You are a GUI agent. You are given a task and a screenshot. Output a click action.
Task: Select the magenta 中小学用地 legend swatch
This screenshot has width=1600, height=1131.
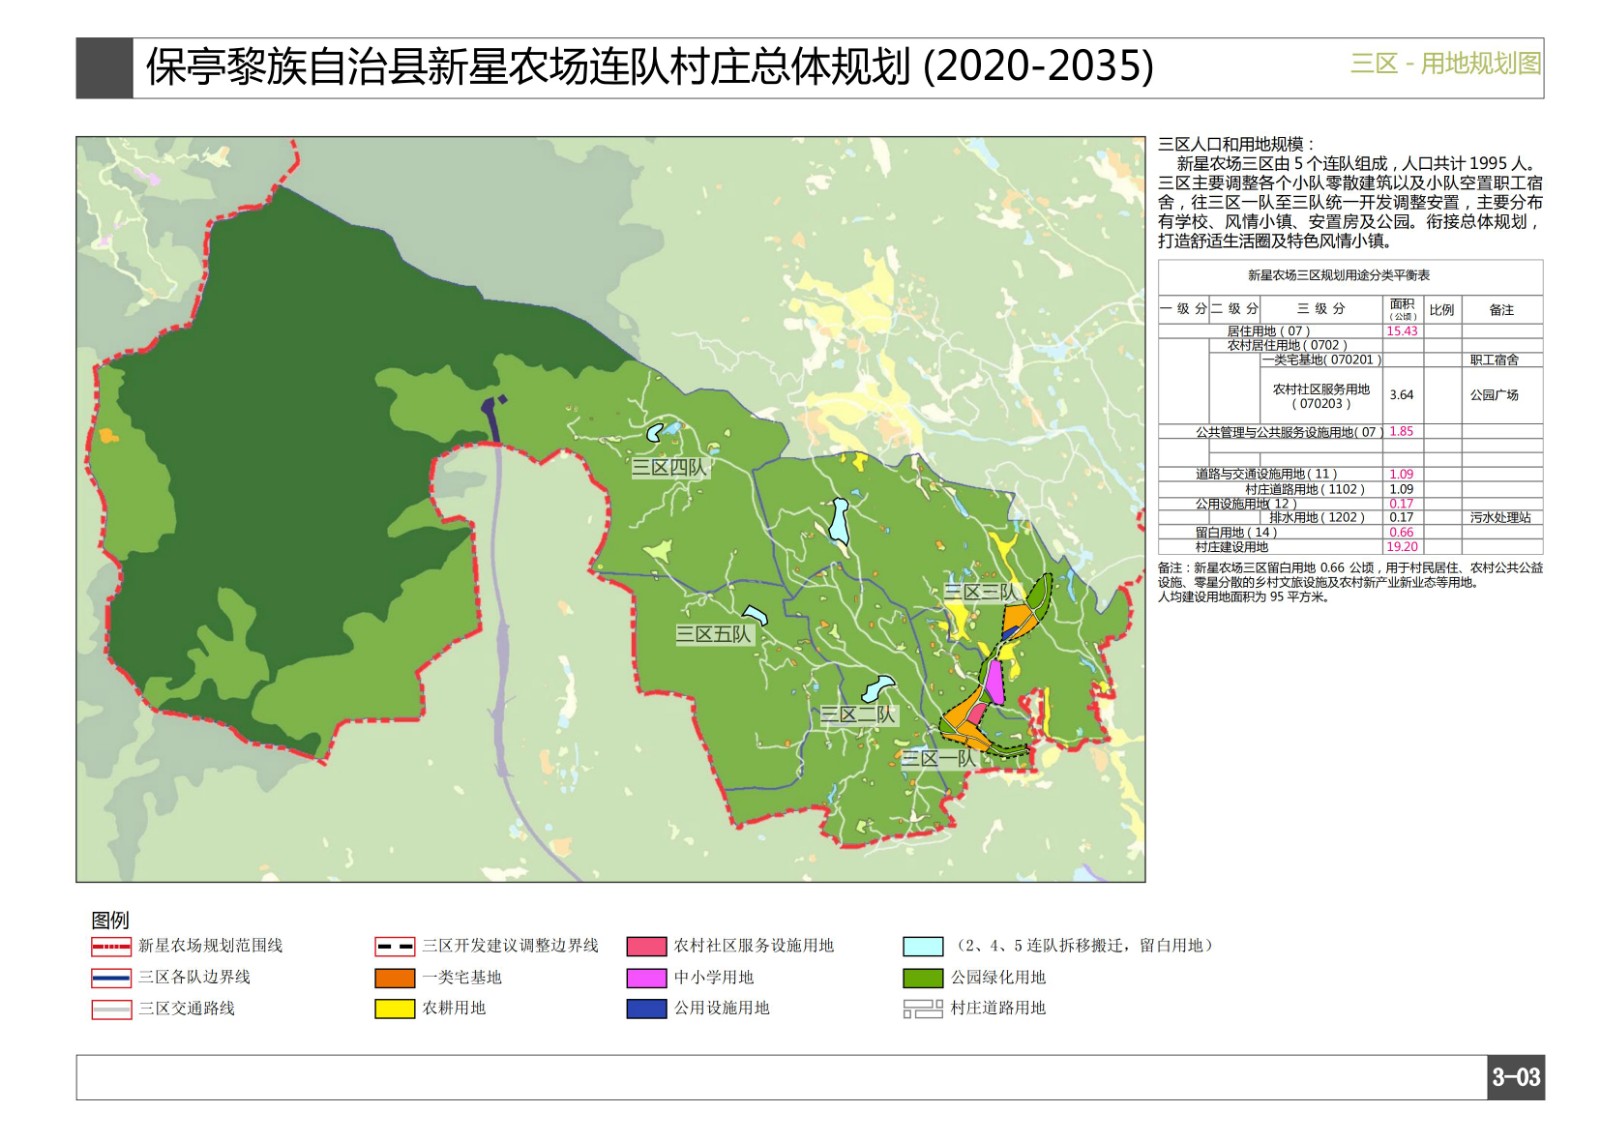pos(646,977)
